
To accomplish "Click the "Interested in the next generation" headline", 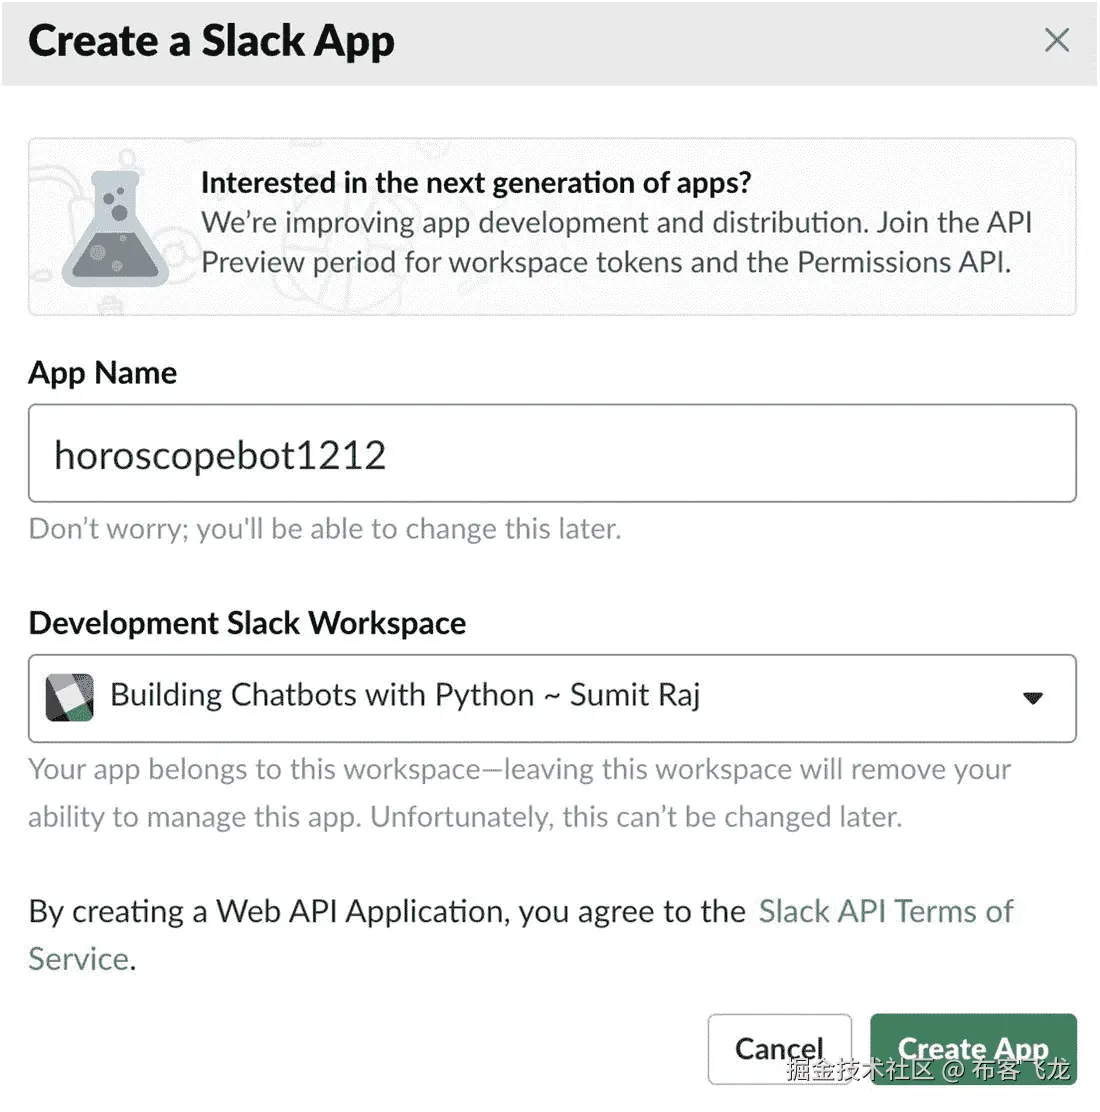I will 475,182.
